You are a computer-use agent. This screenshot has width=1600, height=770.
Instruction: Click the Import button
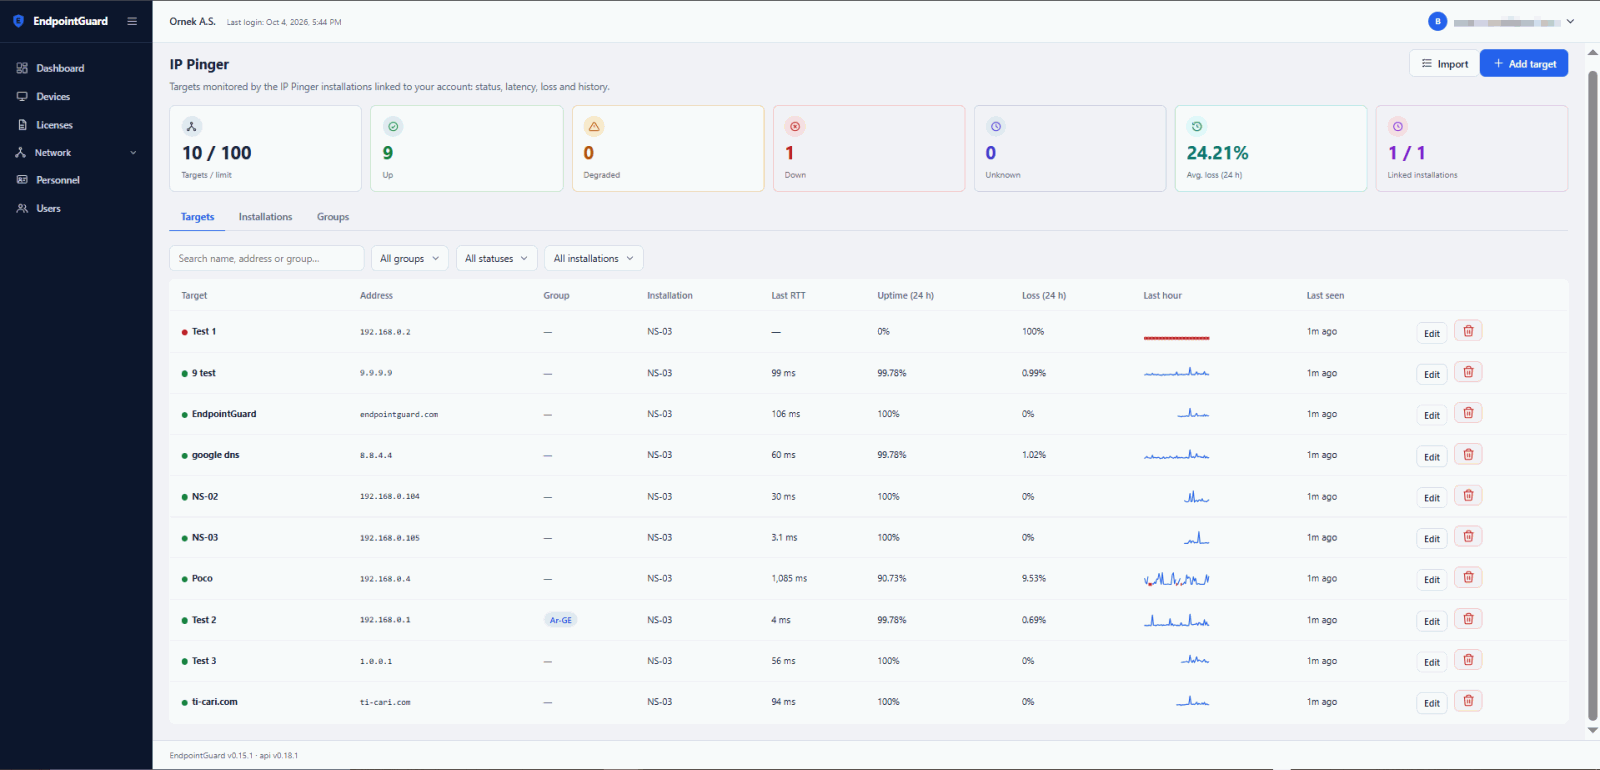1444,63
